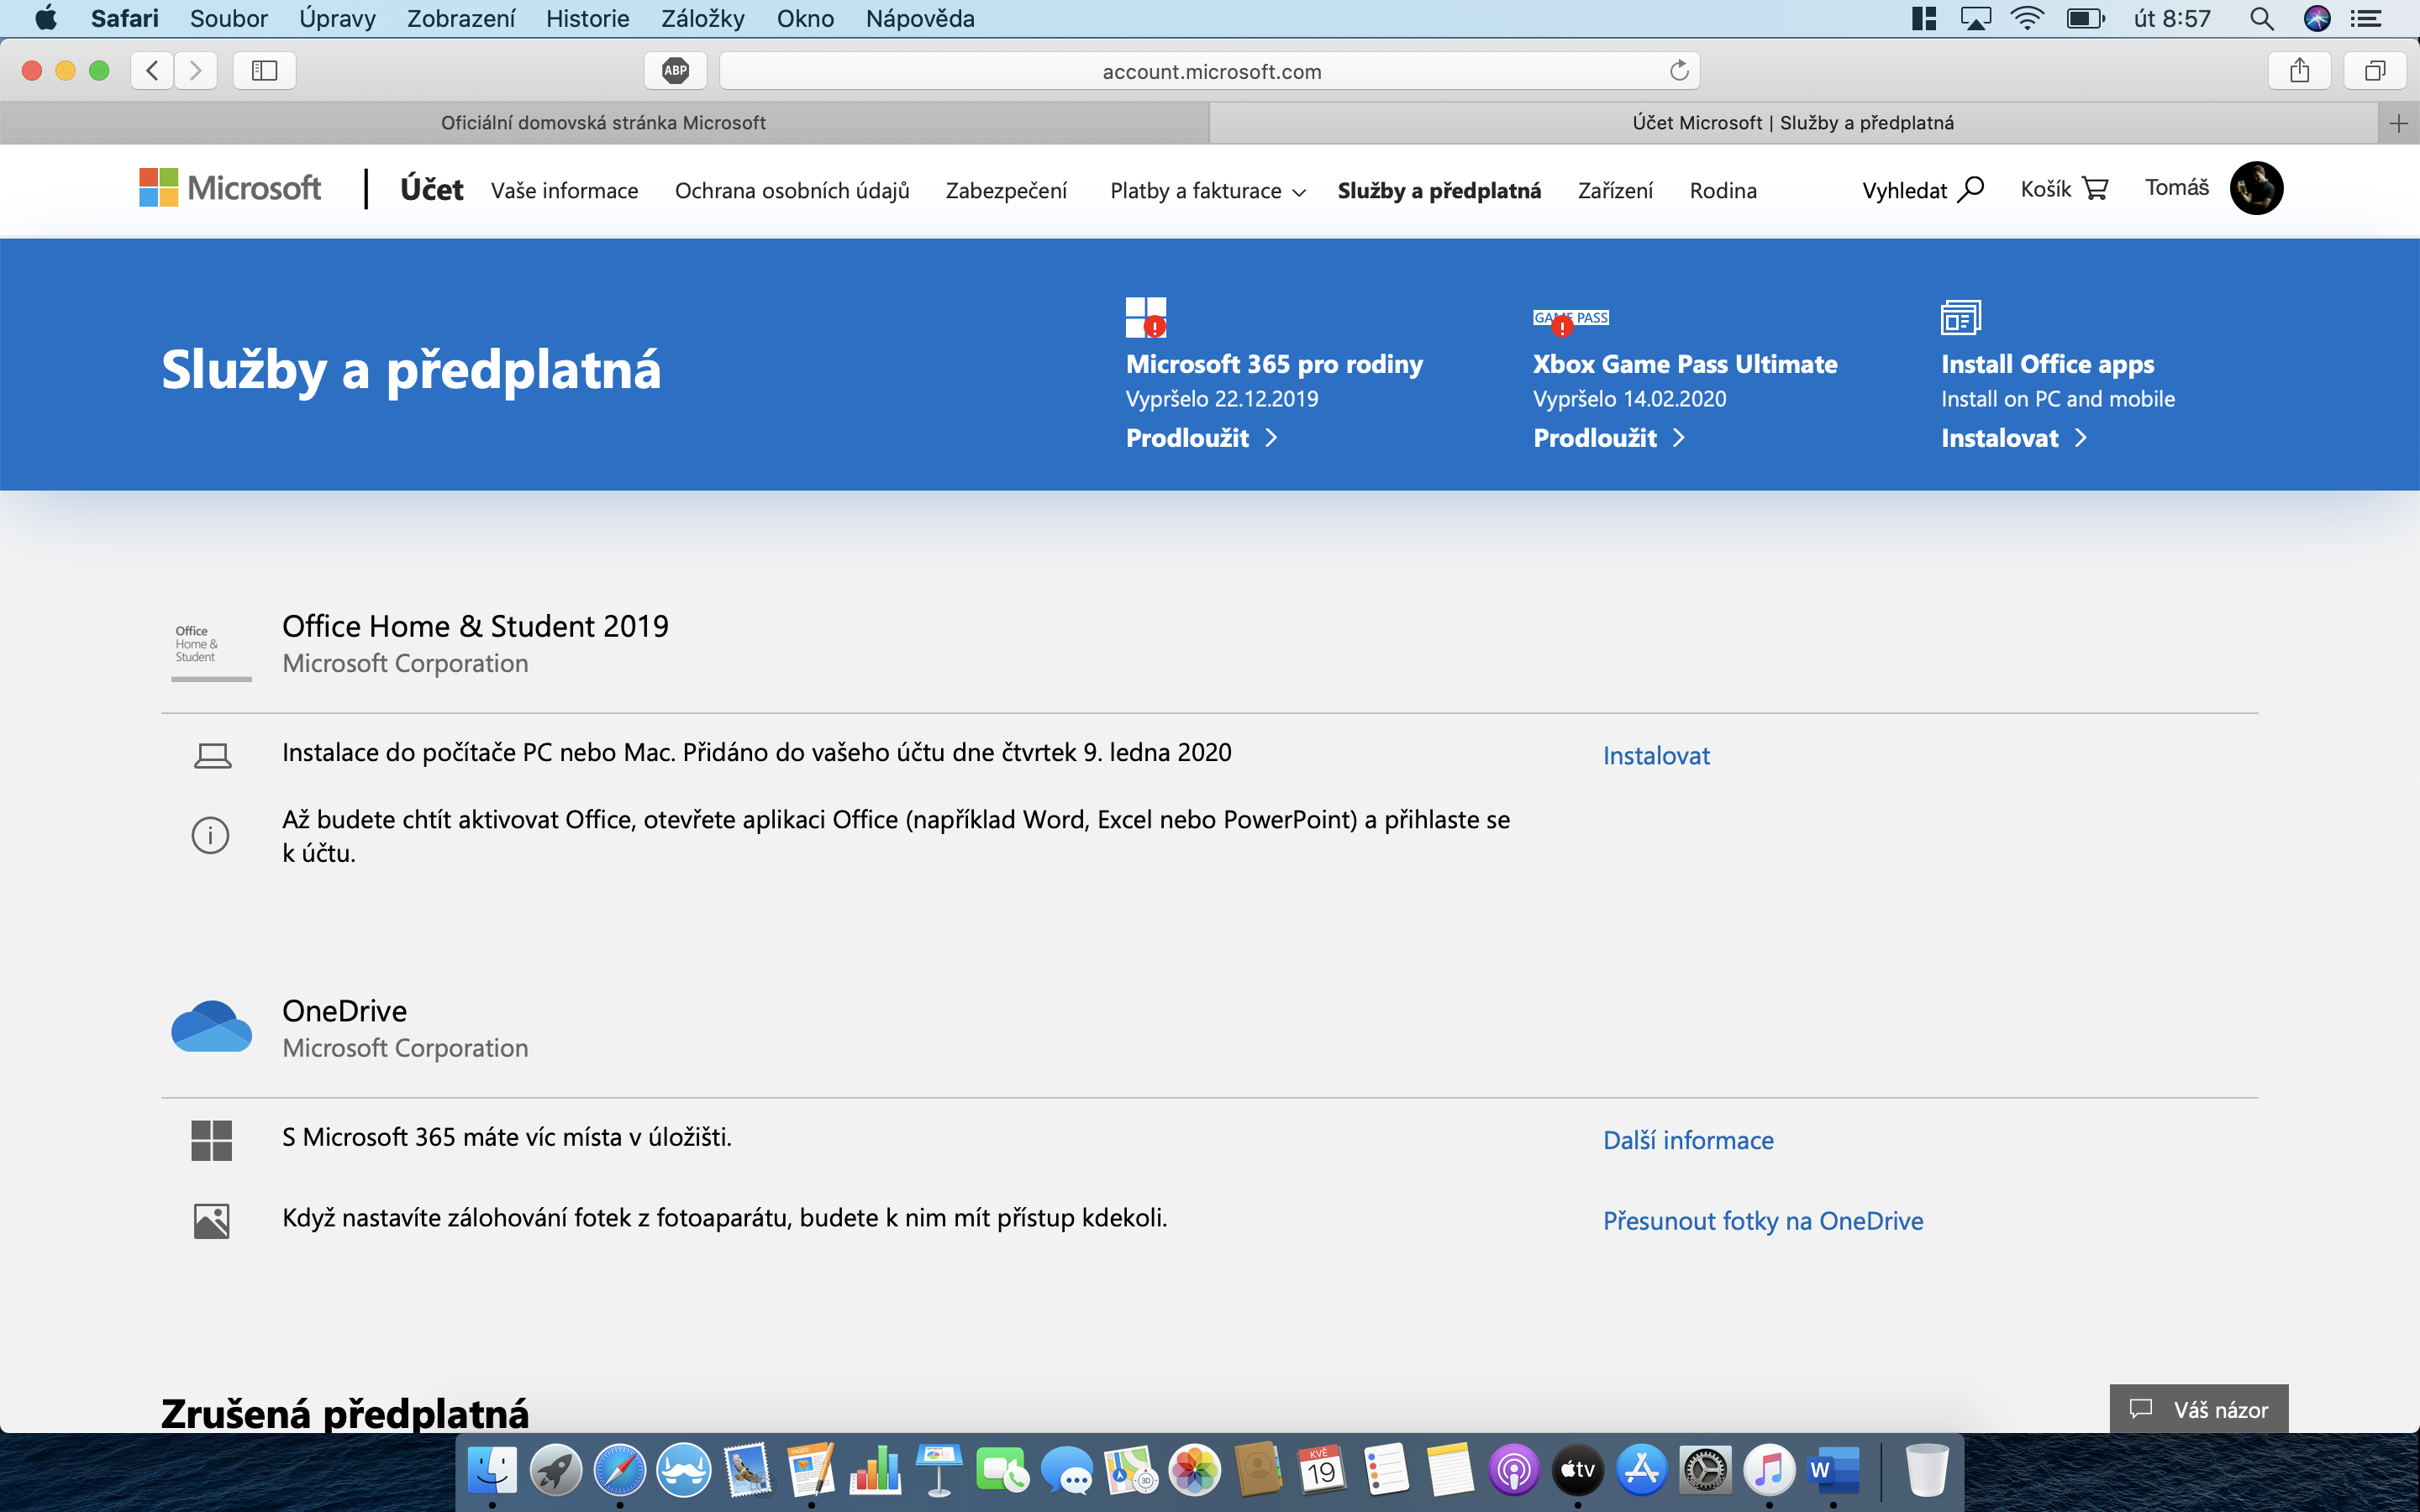This screenshot has width=2420, height=1512.
Task: Show all tabs overview in Safari
Action: 2375,70
